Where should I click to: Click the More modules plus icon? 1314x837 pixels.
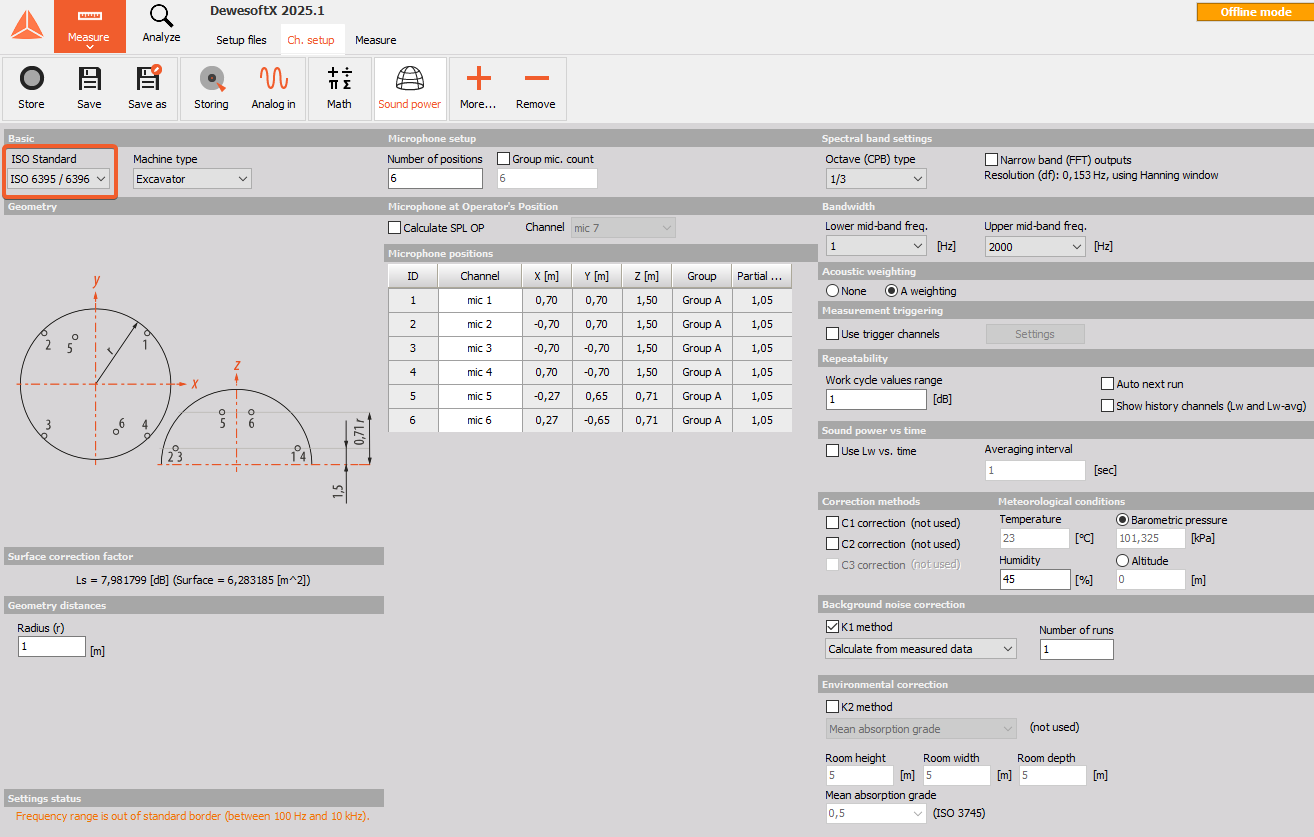pos(478,89)
